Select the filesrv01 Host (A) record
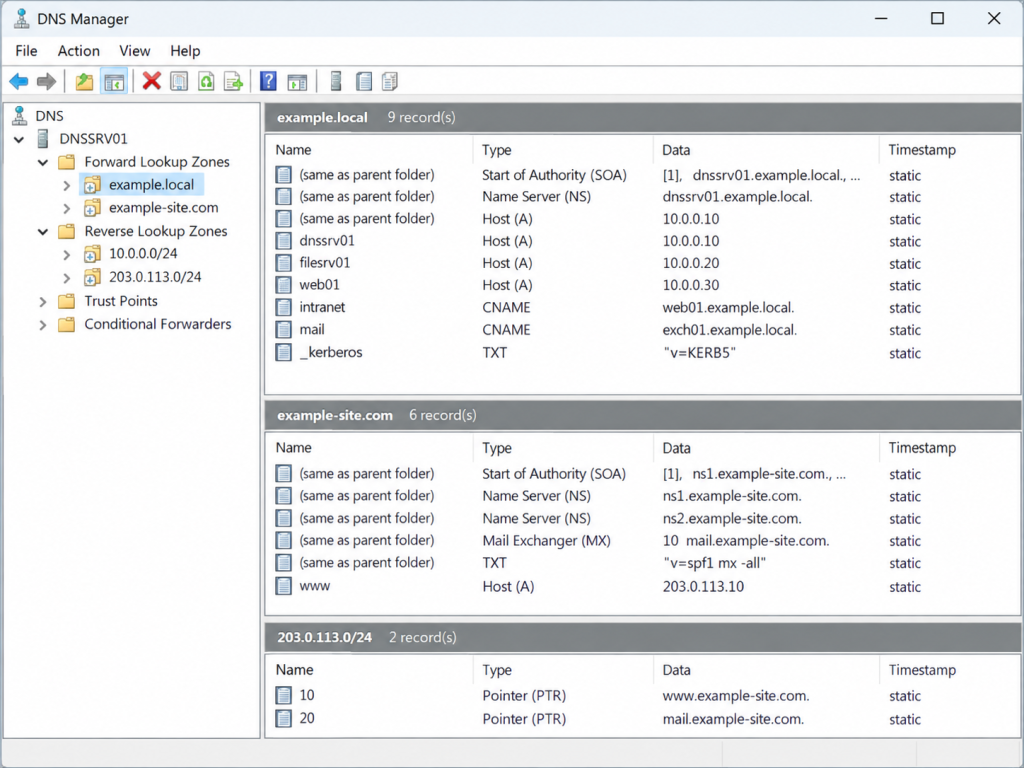The image size is (1024, 768). (643, 263)
